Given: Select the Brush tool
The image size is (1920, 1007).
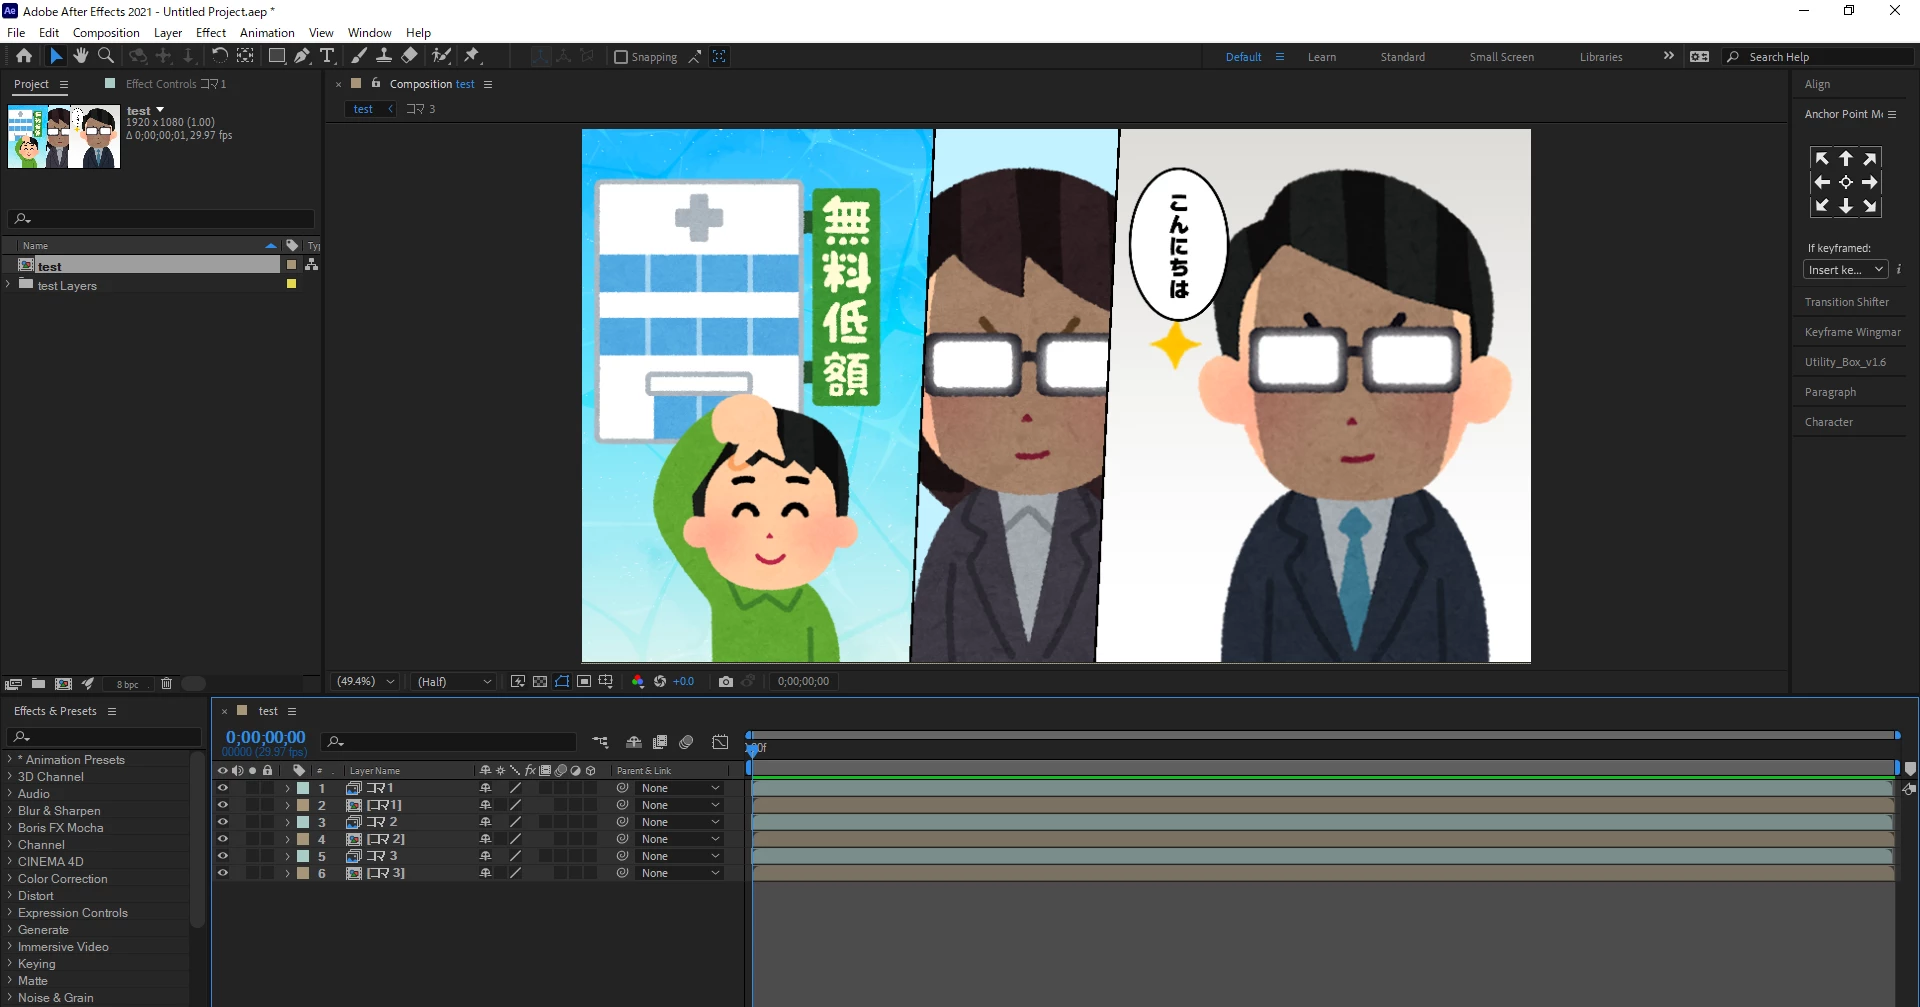Looking at the screenshot, I should (x=359, y=56).
